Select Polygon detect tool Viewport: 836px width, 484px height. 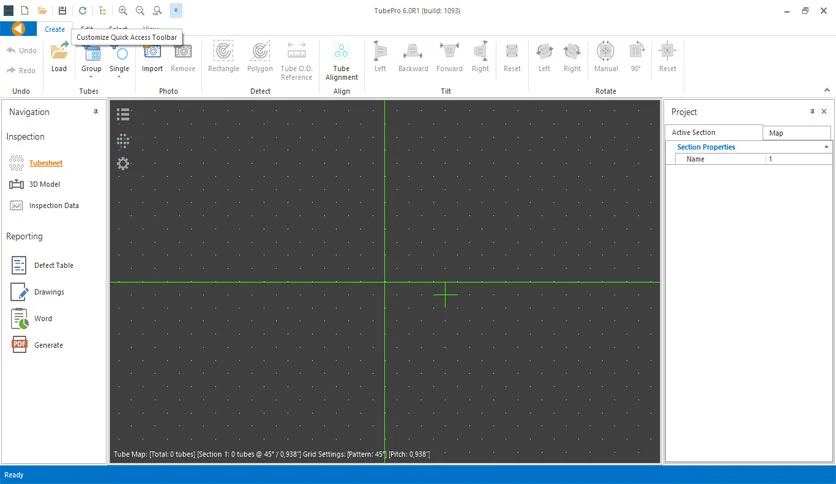(260, 57)
